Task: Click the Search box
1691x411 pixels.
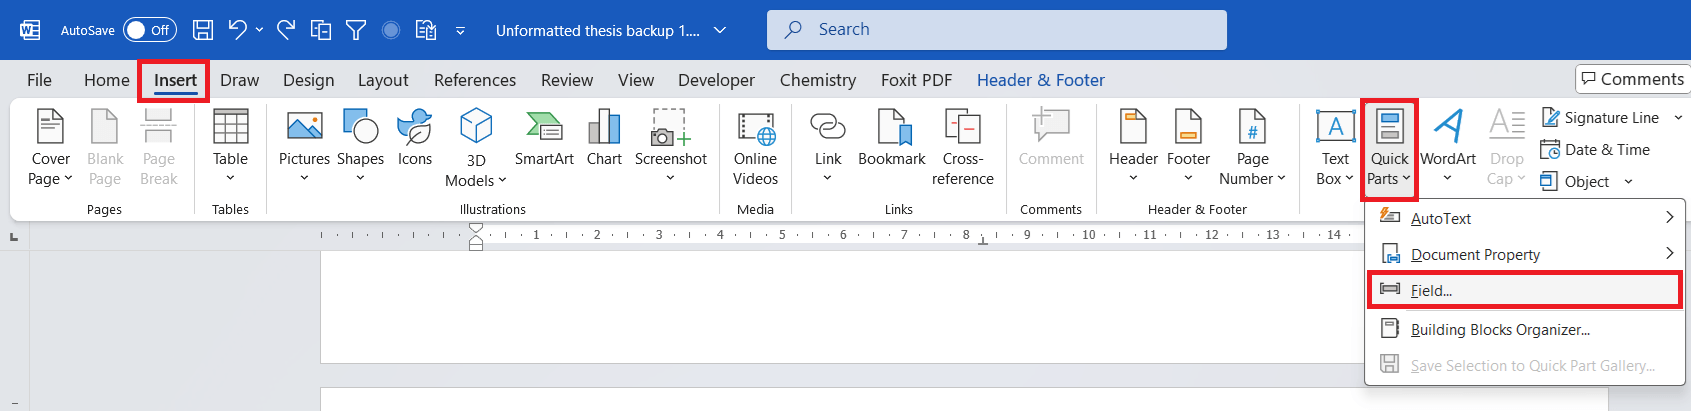Action: [997, 30]
